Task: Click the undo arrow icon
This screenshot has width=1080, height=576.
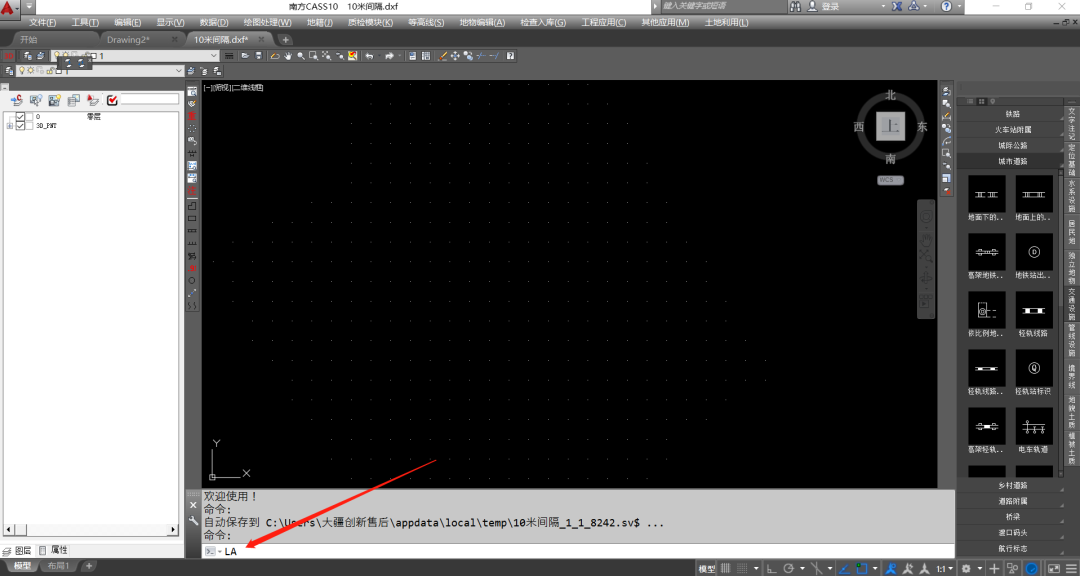Action: (x=370, y=56)
